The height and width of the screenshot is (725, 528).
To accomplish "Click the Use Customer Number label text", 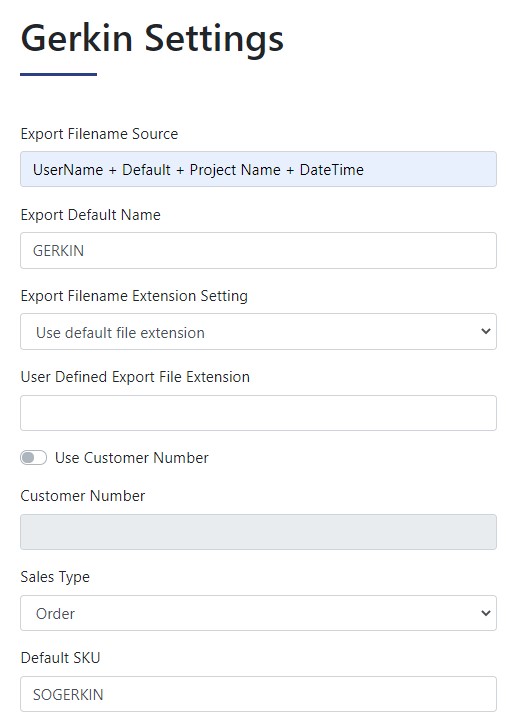I will [132, 458].
